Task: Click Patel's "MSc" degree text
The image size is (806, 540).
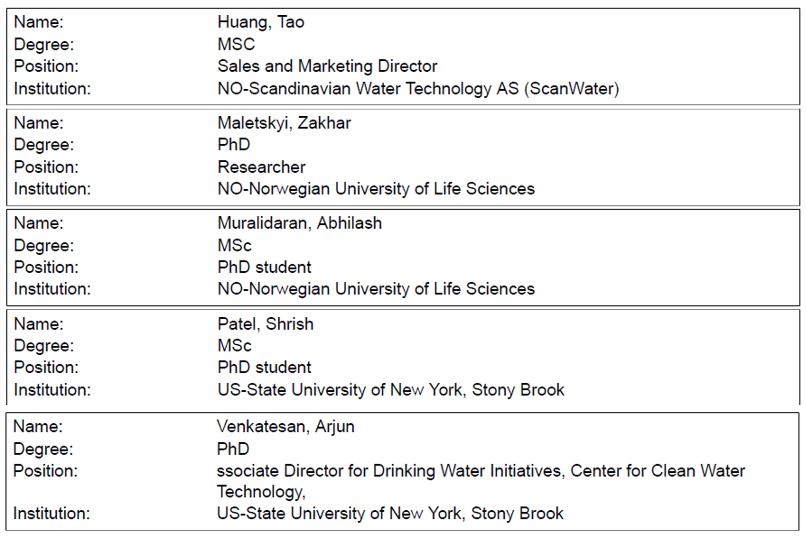Action: click(235, 346)
